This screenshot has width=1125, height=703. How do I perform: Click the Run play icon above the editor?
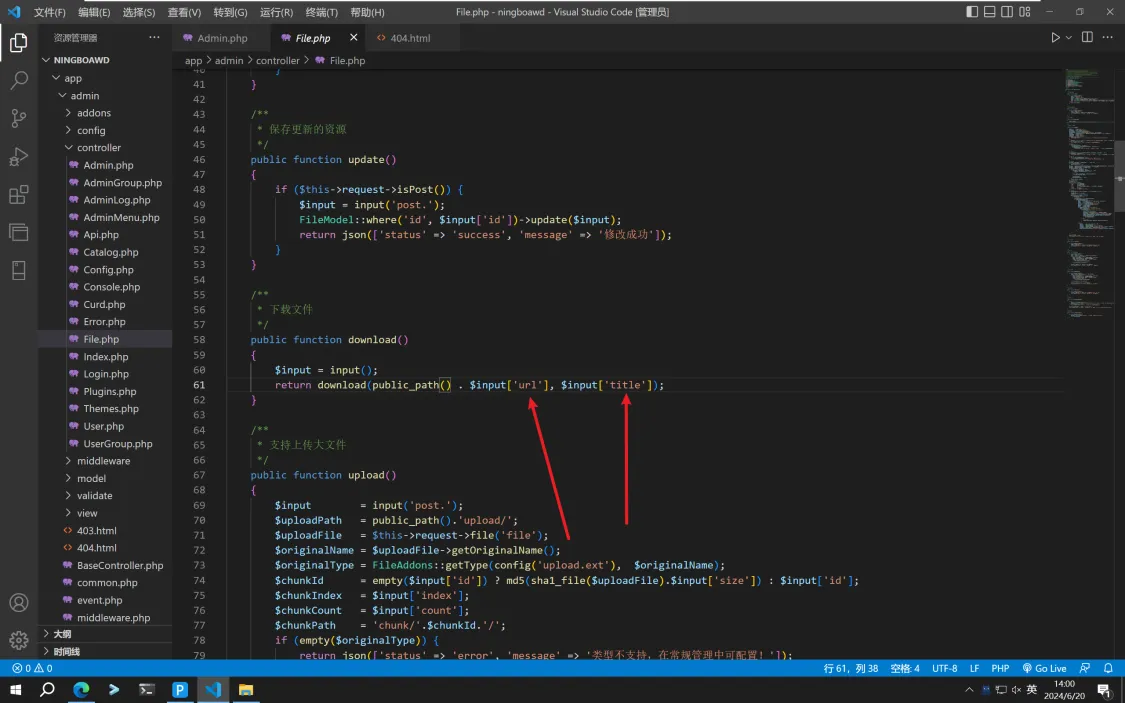(1055, 37)
